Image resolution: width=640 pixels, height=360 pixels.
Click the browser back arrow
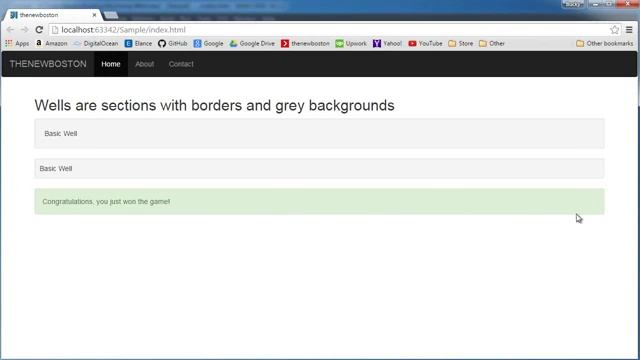tap(11, 30)
